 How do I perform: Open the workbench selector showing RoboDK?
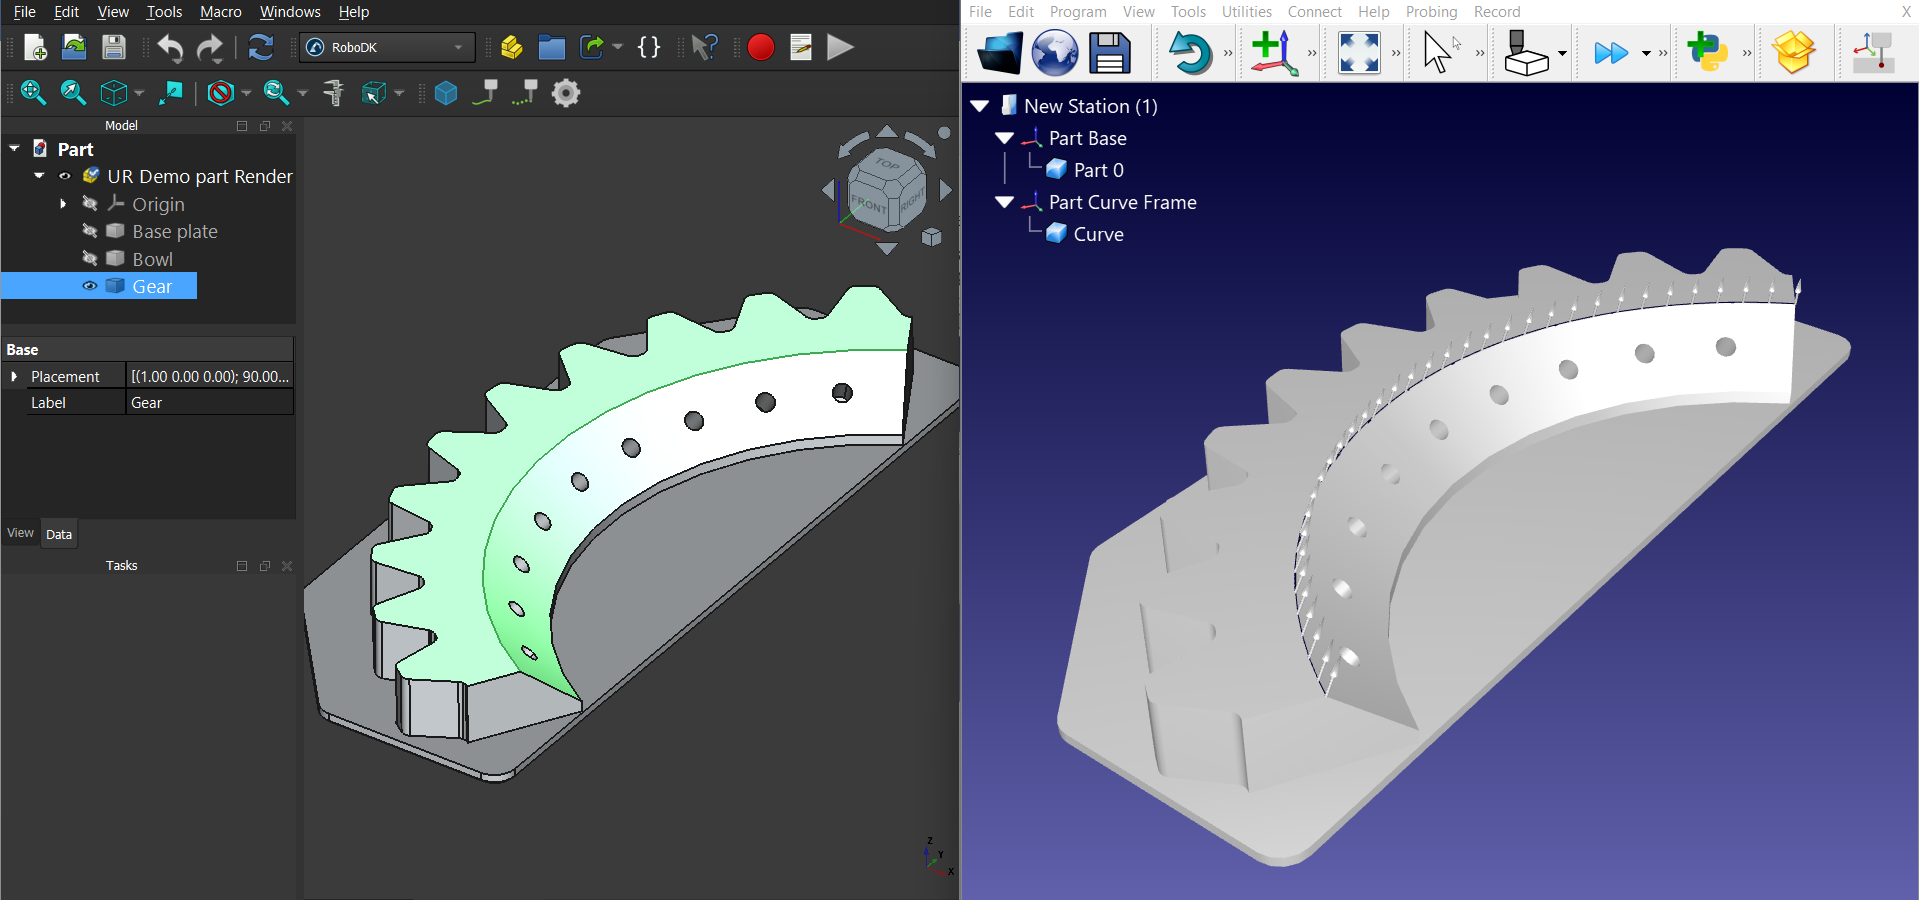386,47
